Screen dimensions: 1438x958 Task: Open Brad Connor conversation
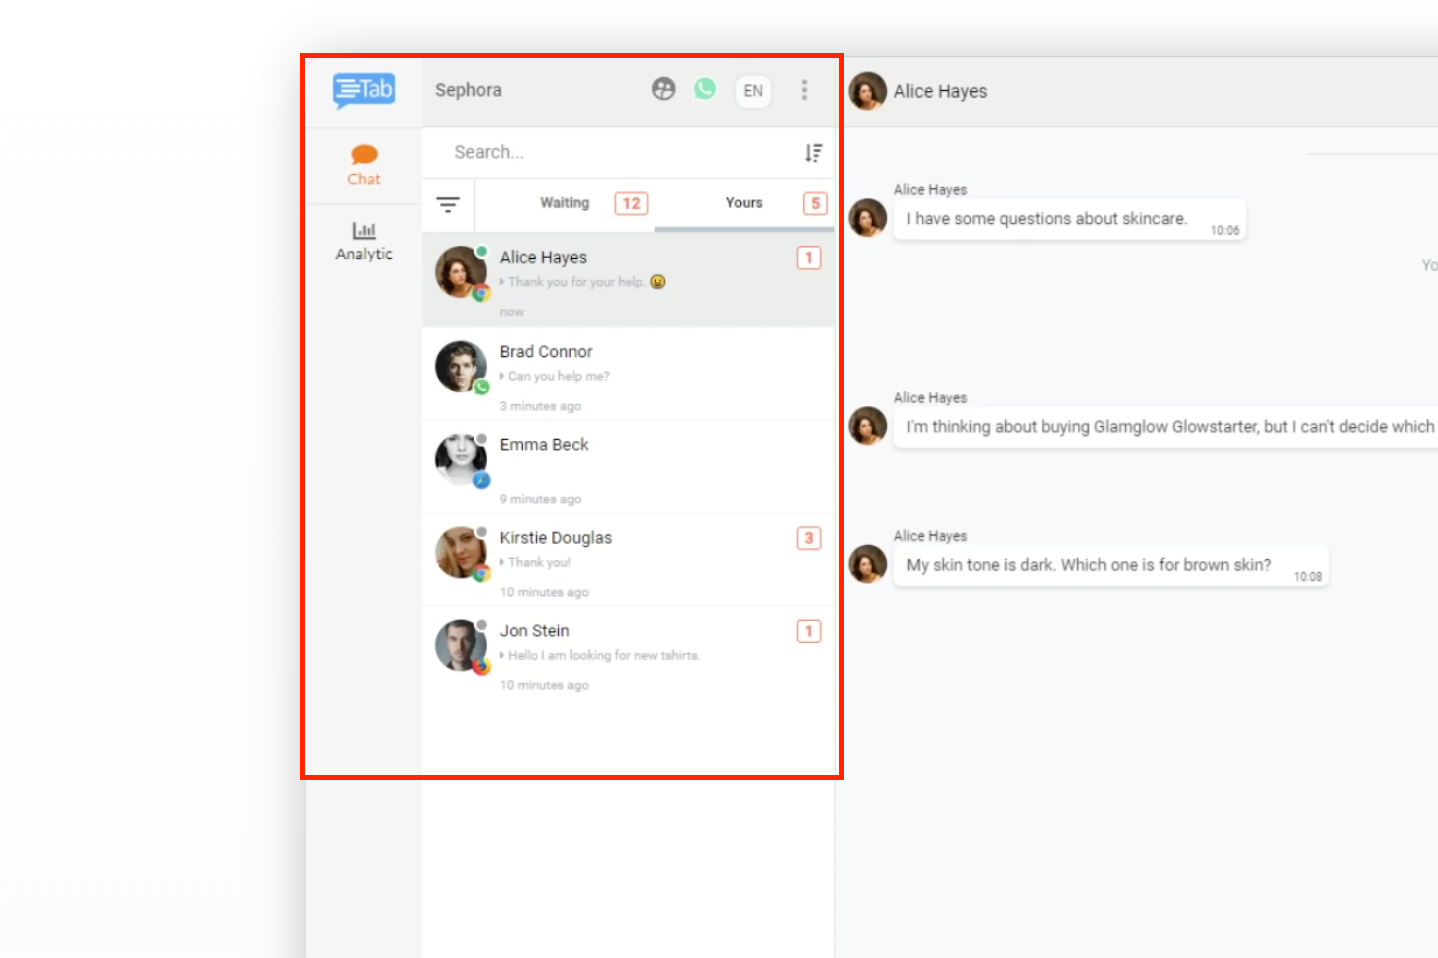click(x=628, y=374)
